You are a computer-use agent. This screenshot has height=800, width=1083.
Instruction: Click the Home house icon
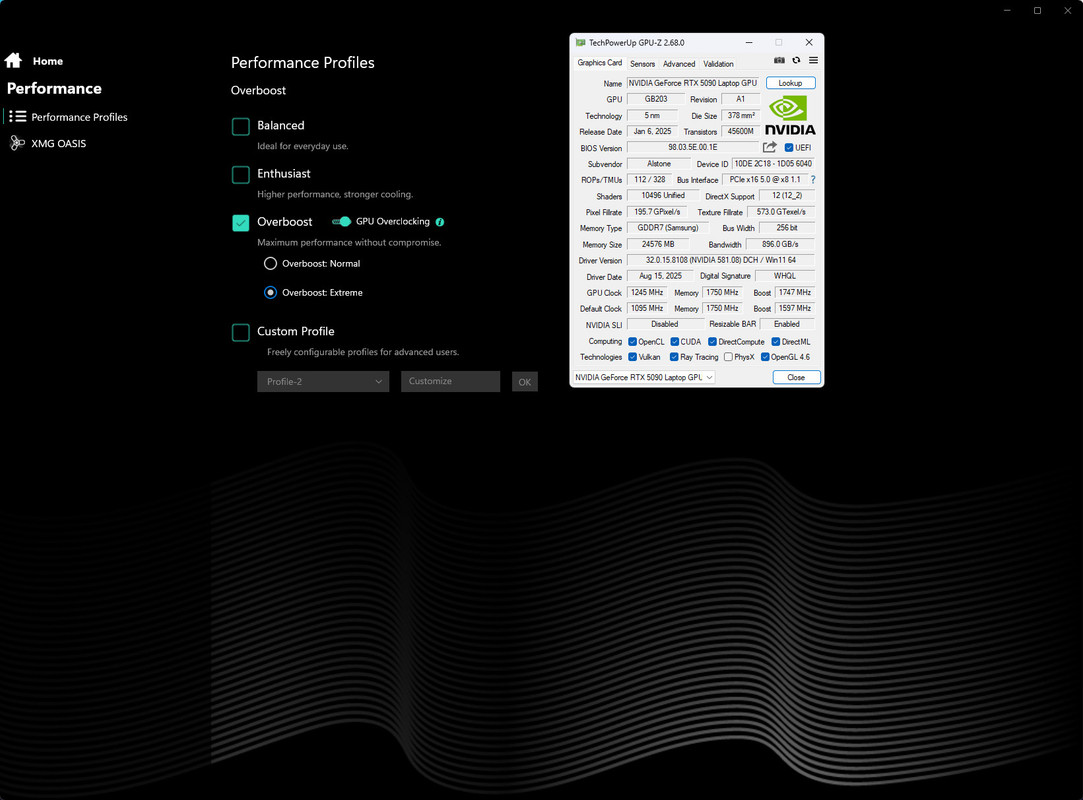[13, 61]
